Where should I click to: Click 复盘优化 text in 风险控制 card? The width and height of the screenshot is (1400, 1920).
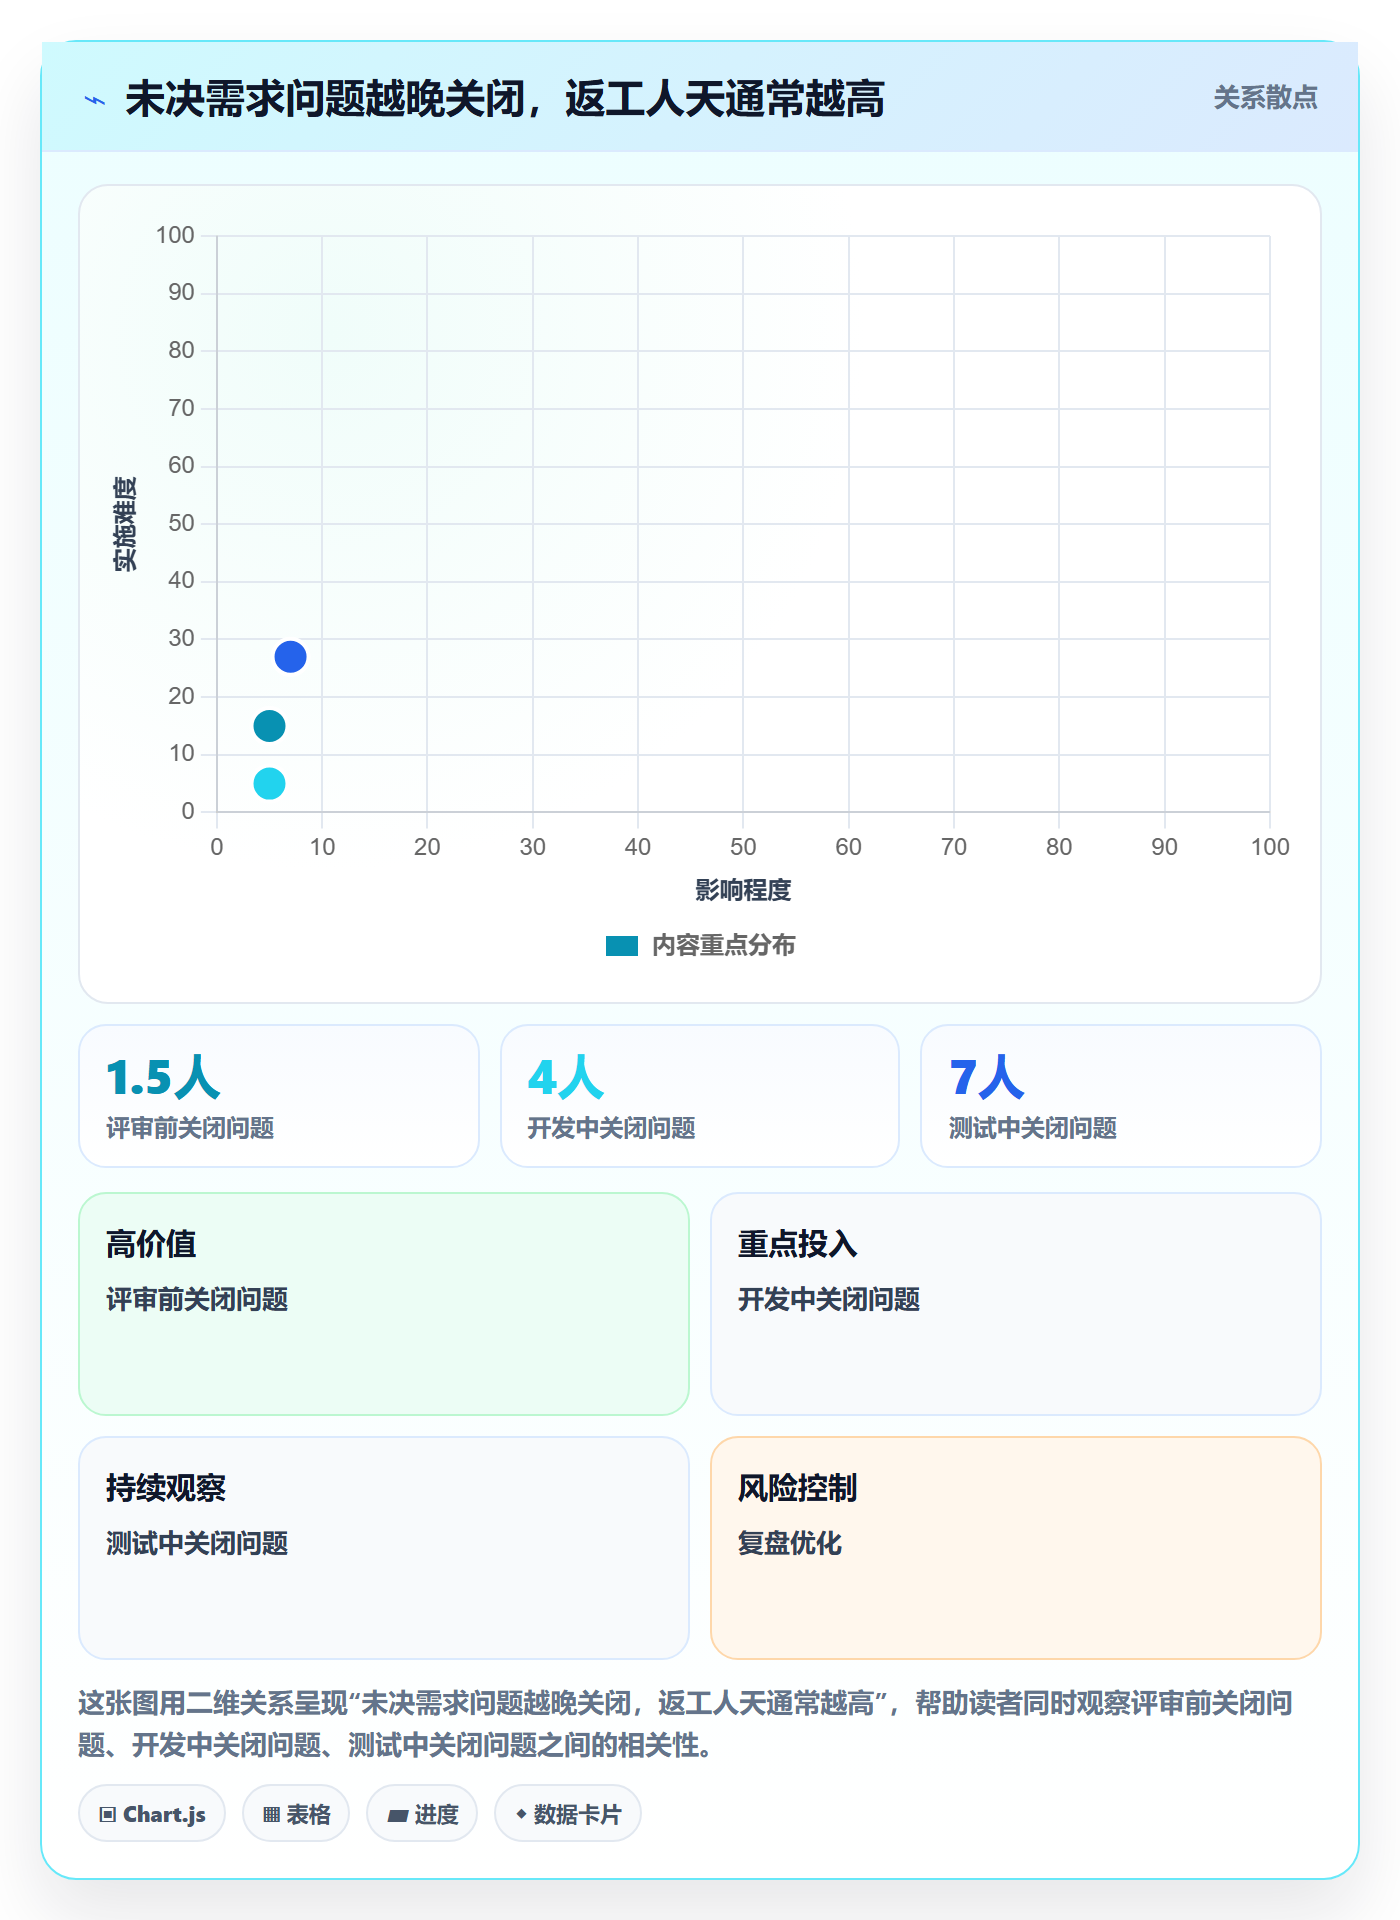[790, 1543]
